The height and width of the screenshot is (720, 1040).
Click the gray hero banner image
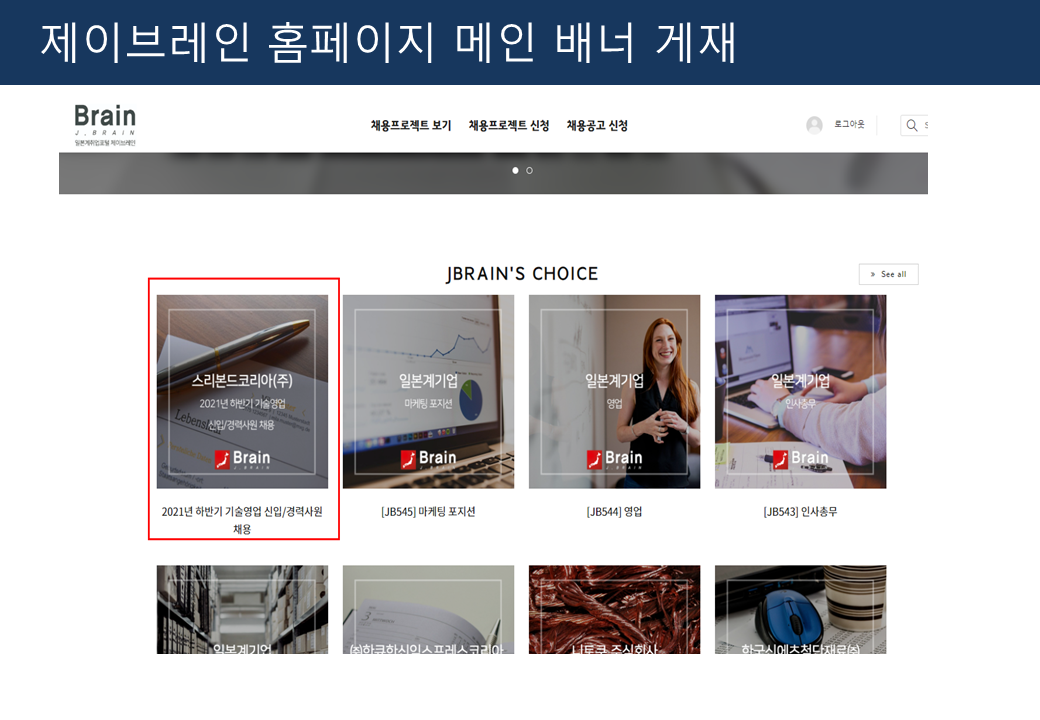point(493,173)
